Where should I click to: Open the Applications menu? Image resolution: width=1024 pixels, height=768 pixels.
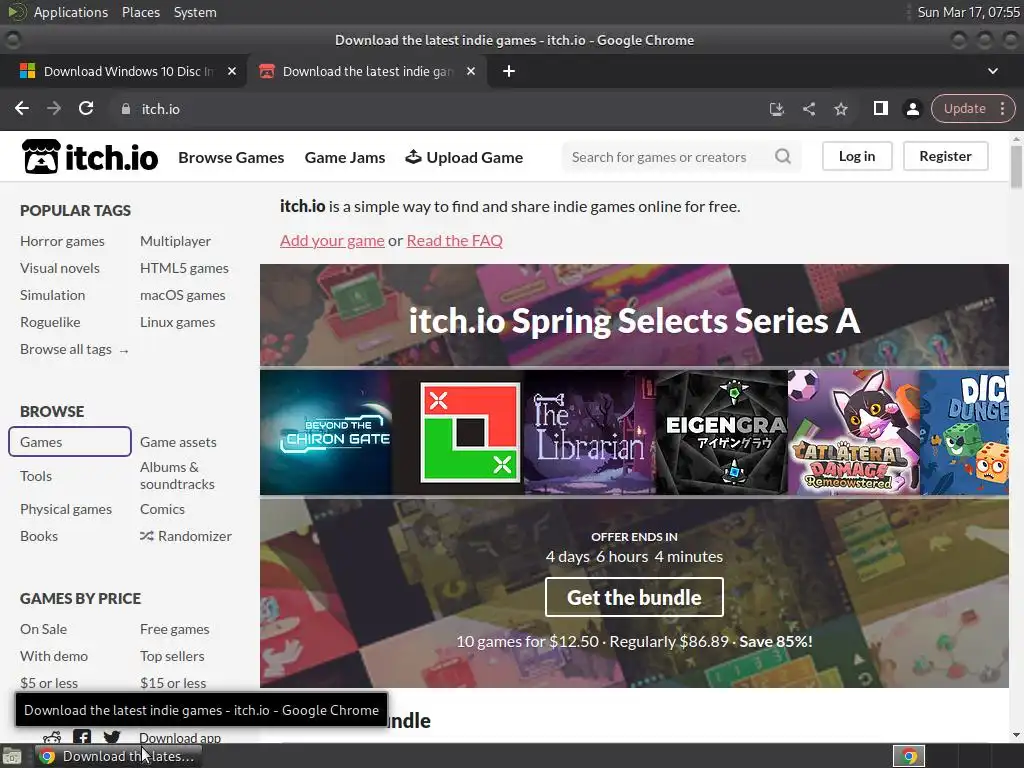[x=71, y=12]
